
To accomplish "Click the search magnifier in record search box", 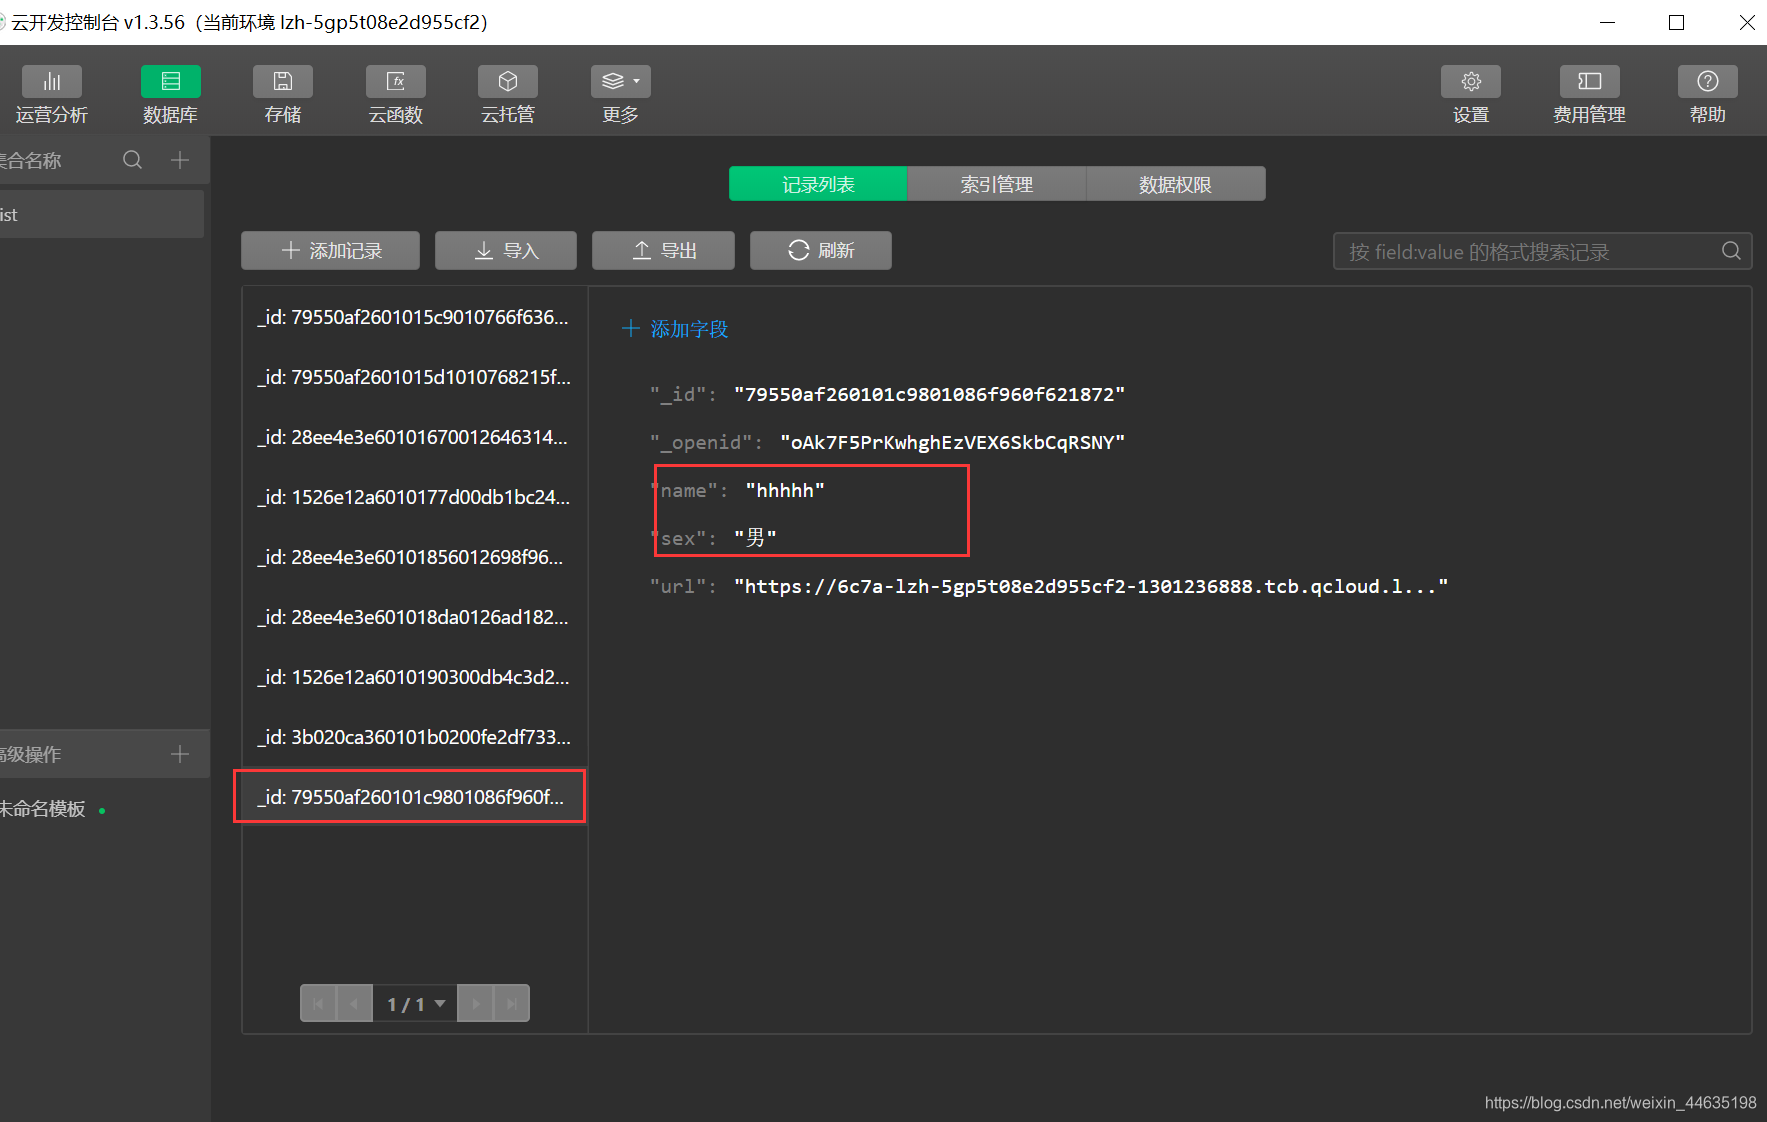I will click(1731, 251).
